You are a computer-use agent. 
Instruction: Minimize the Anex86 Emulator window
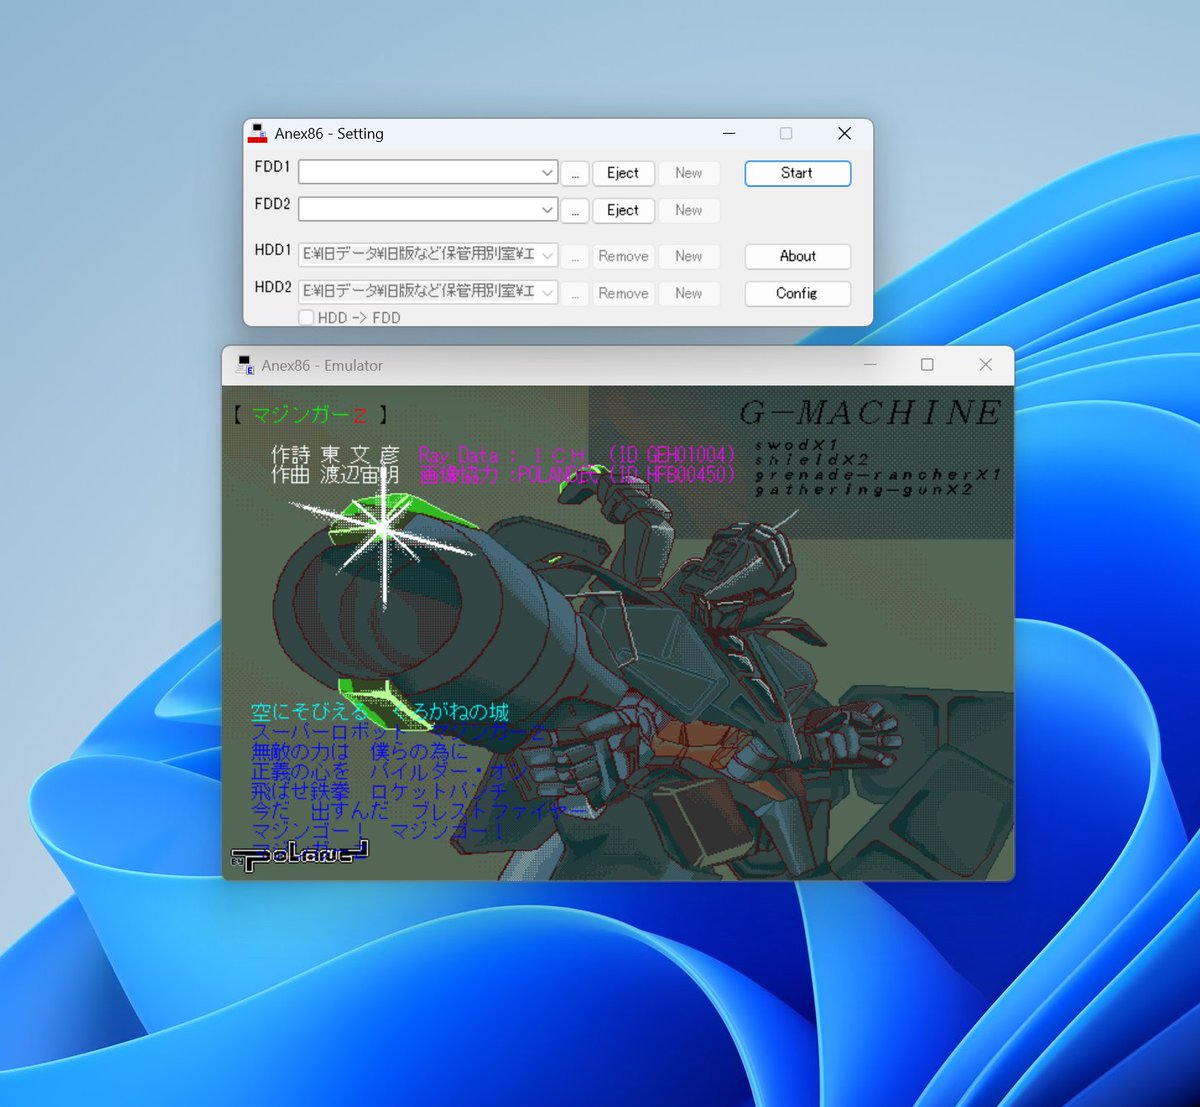[870, 365]
